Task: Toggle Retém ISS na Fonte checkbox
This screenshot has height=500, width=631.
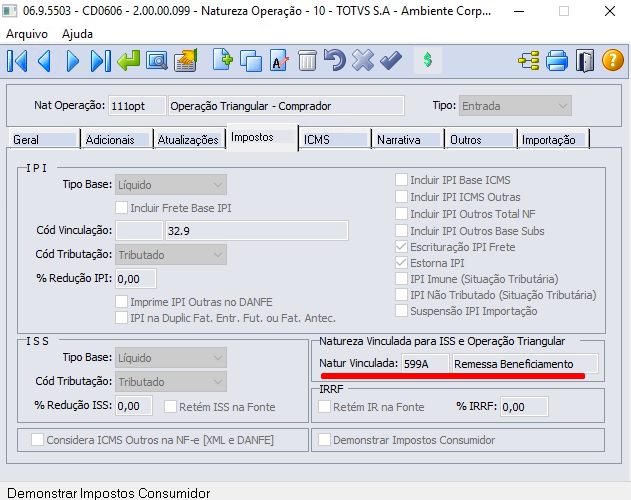Action: click(171, 407)
